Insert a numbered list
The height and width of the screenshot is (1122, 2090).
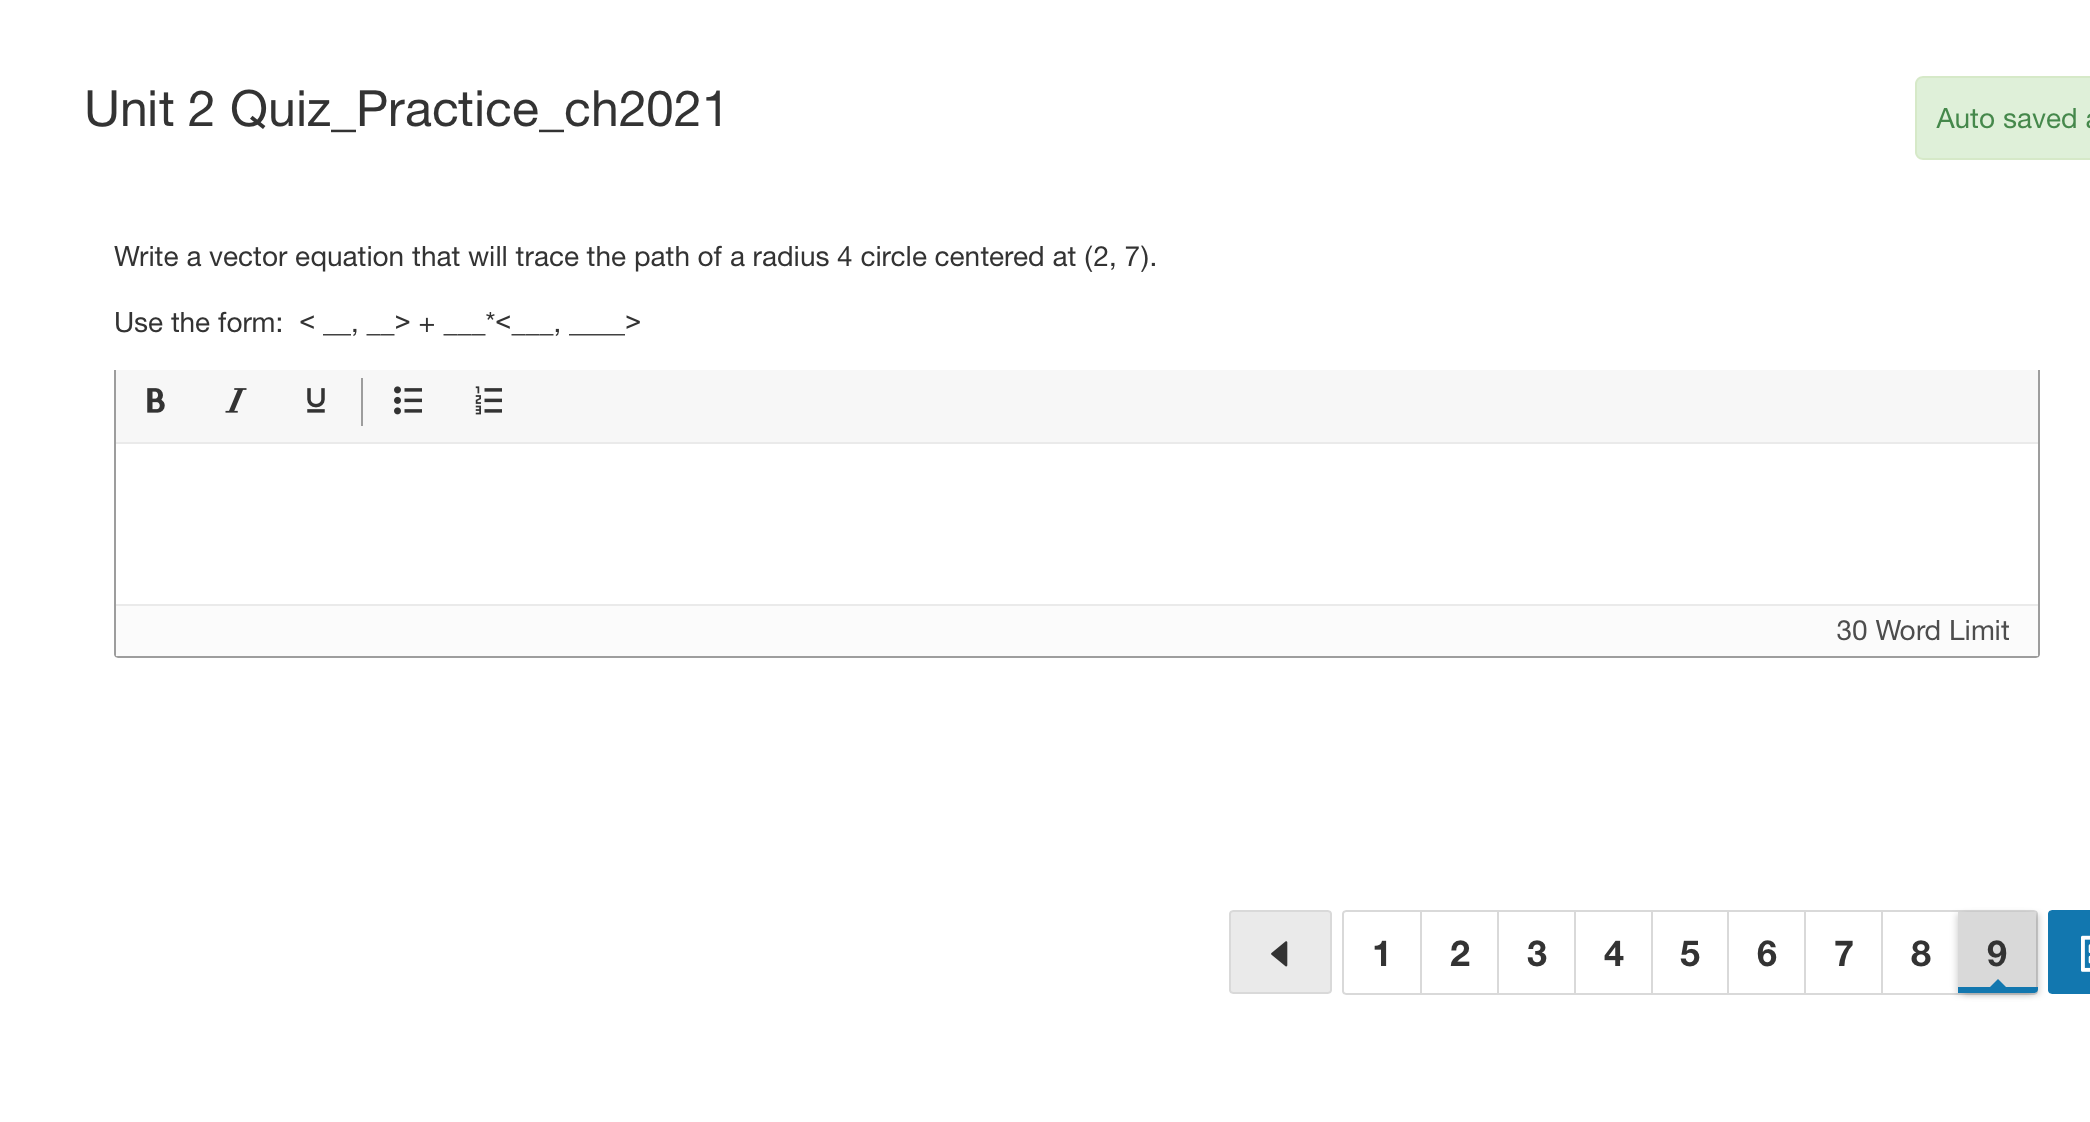pos(489,401)
